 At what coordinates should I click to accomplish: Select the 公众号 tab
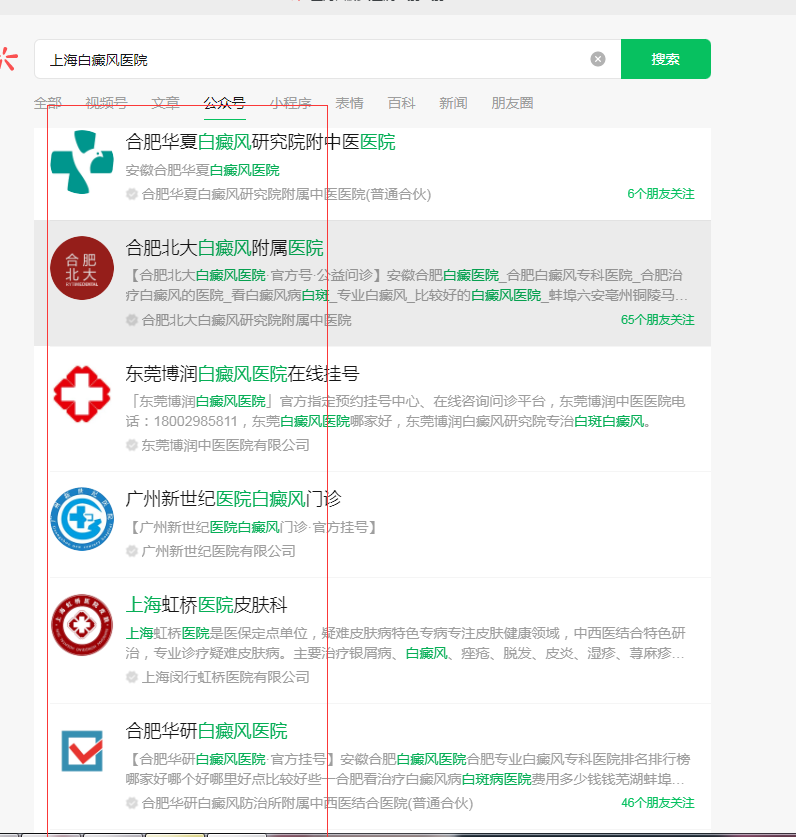coord(224,103)
